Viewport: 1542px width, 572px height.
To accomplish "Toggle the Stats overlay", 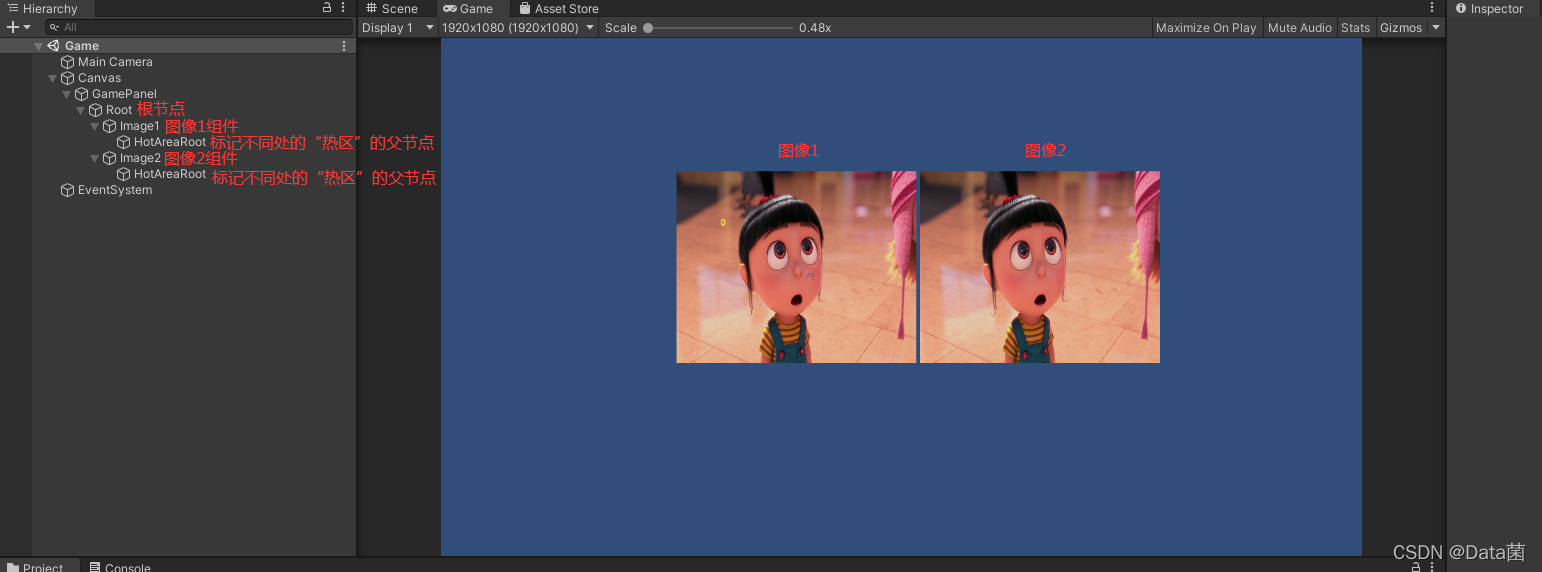I will pyautogui.click(x=1356, y=28).
